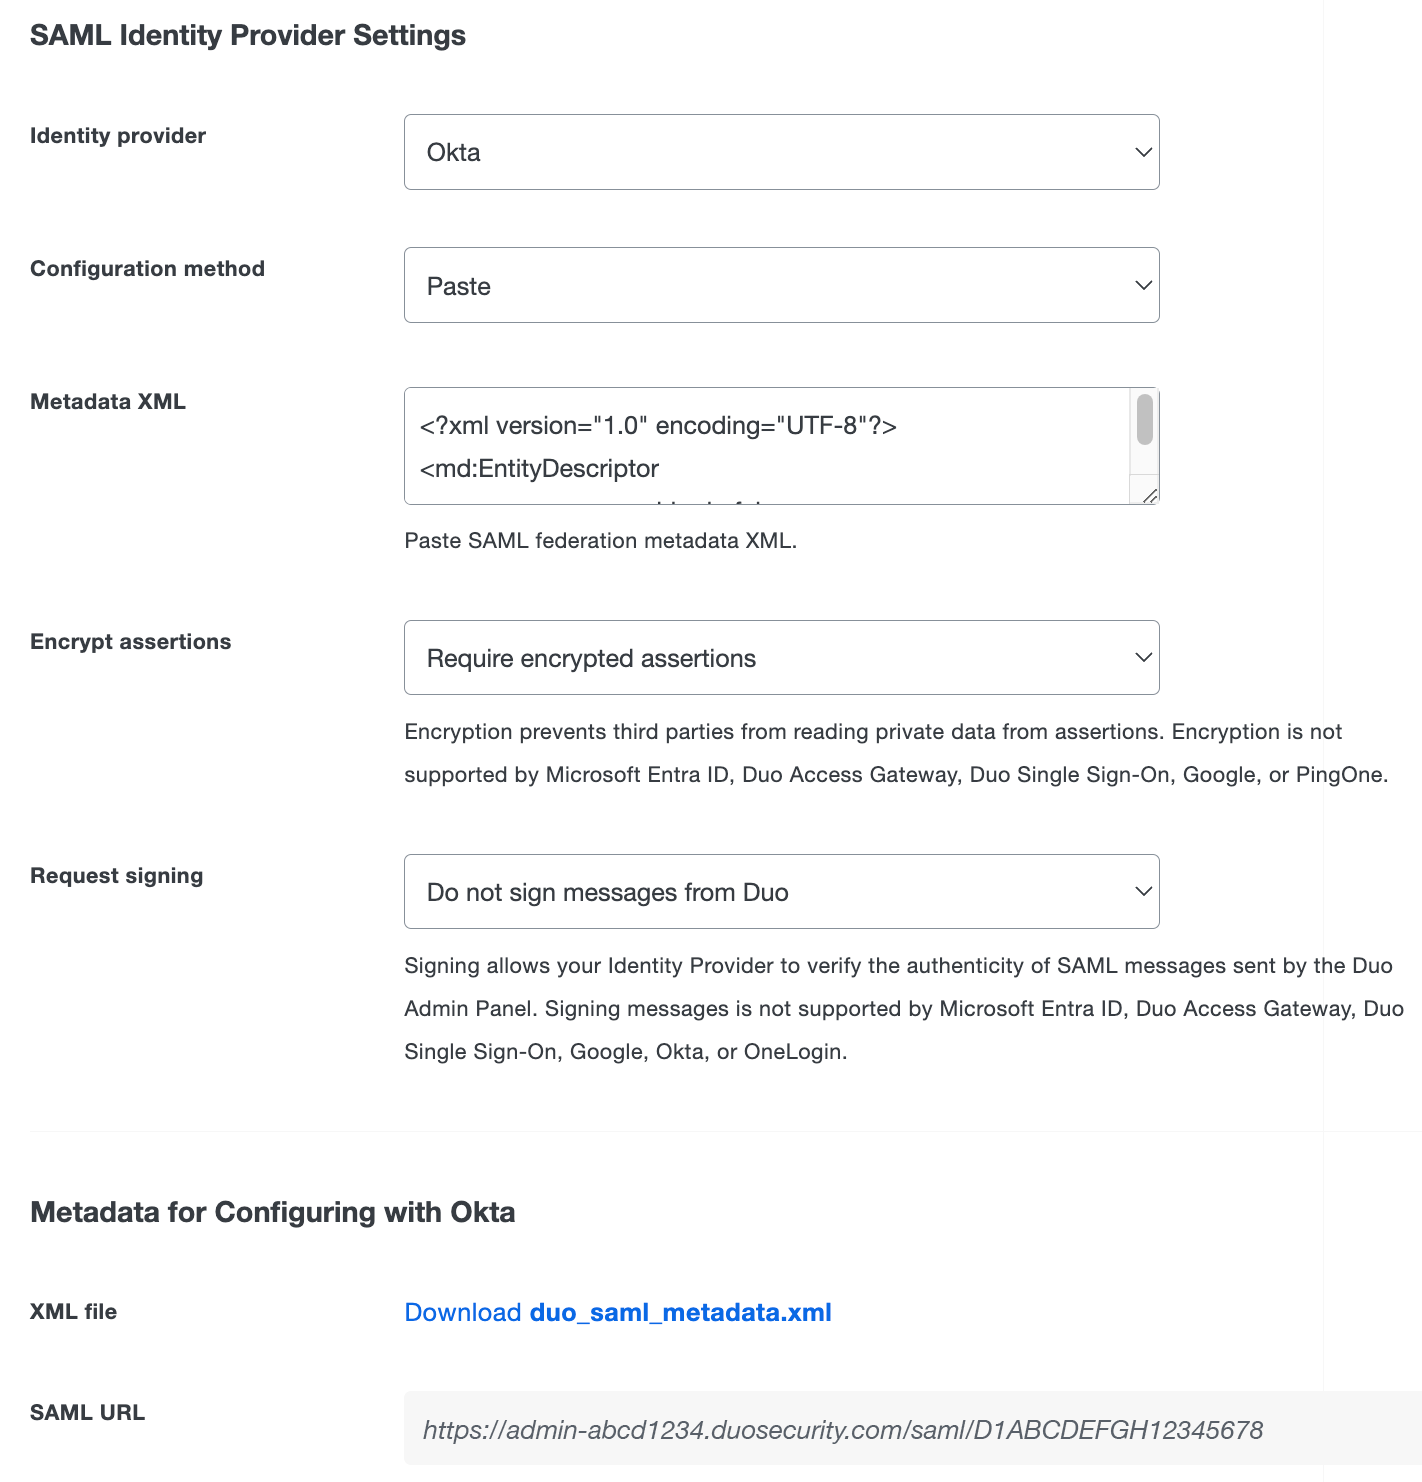Click the Encrypt assertions label

click(130, 641)
